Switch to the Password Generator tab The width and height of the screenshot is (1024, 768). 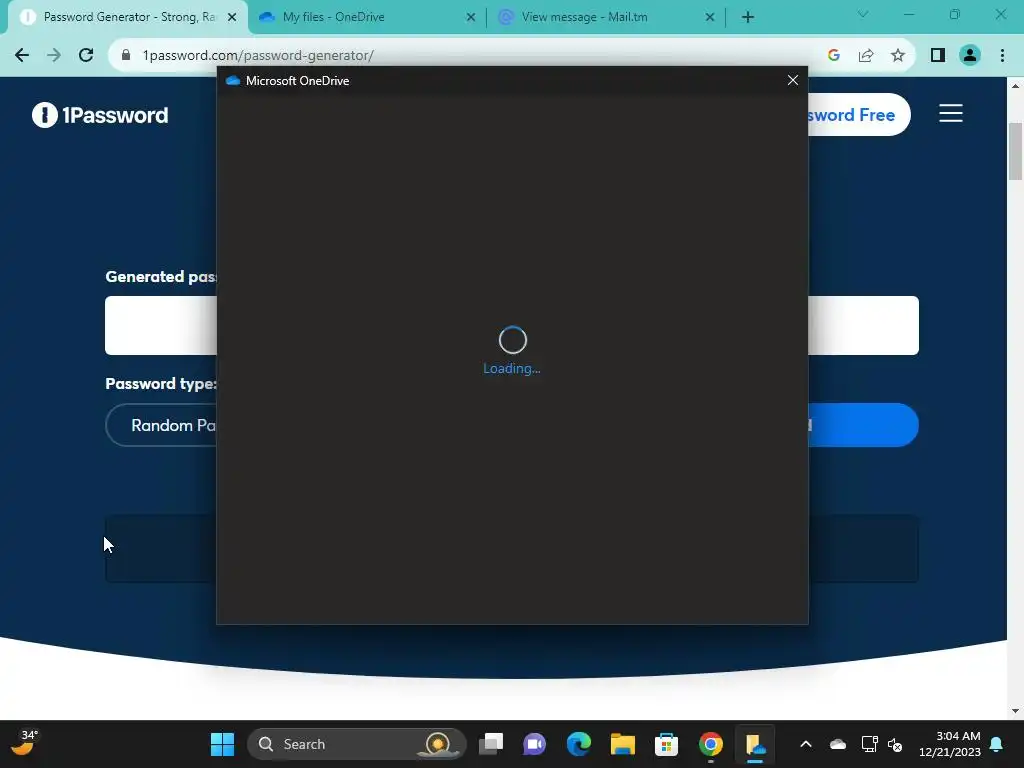pos(127,17)
